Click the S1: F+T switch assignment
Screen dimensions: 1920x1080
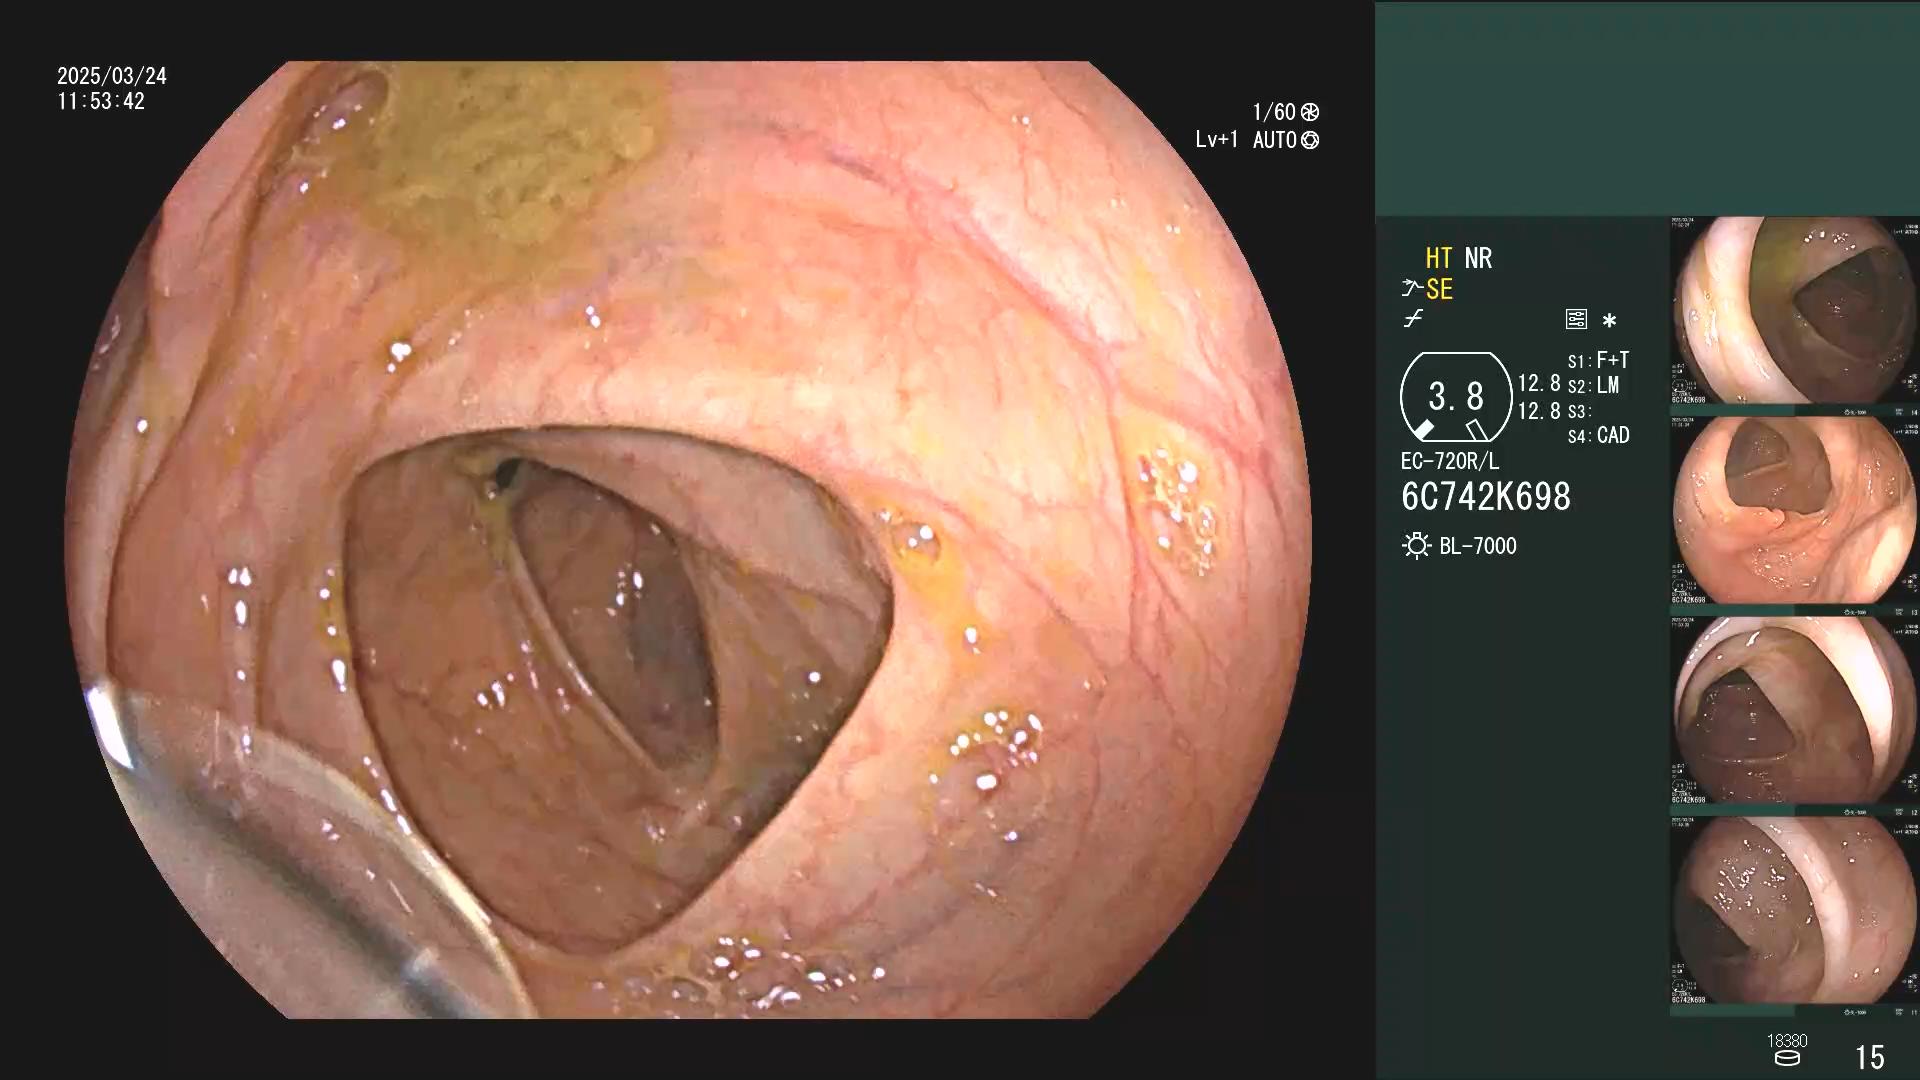[1598, 360]
